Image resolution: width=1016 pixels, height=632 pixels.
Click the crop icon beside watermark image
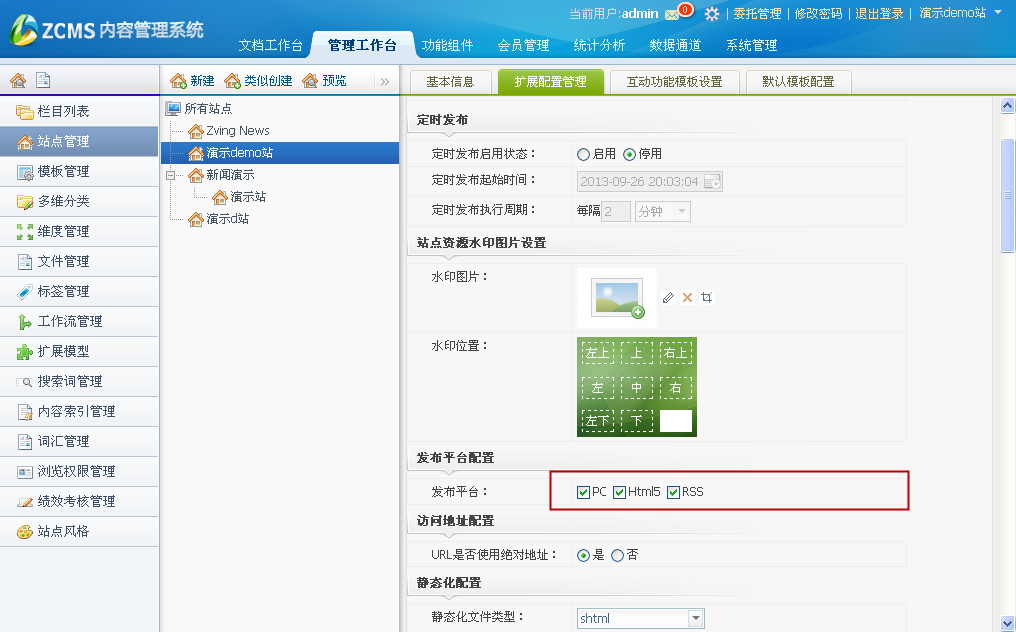707,298
